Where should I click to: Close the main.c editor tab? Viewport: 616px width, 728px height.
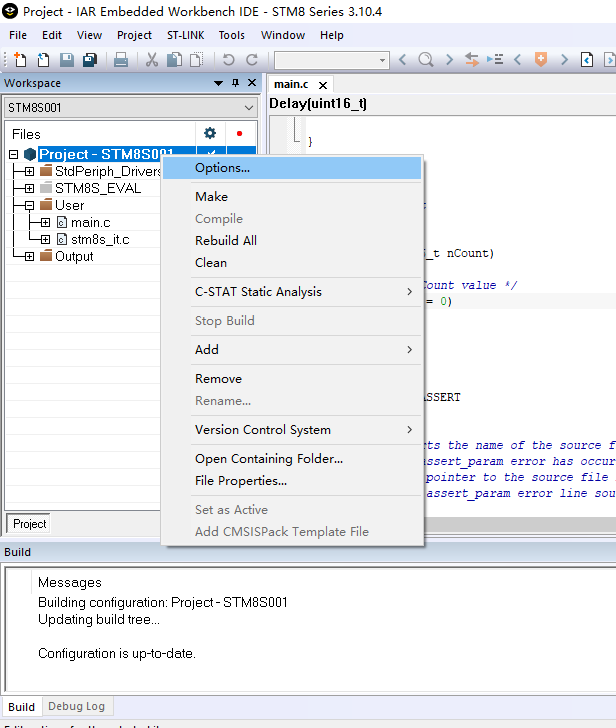323,85
